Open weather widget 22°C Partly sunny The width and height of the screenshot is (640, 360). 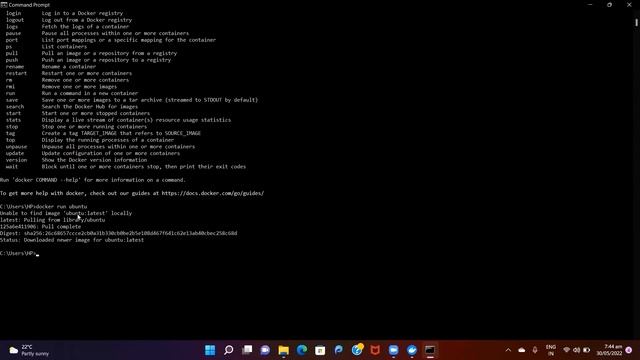(29, 350)
